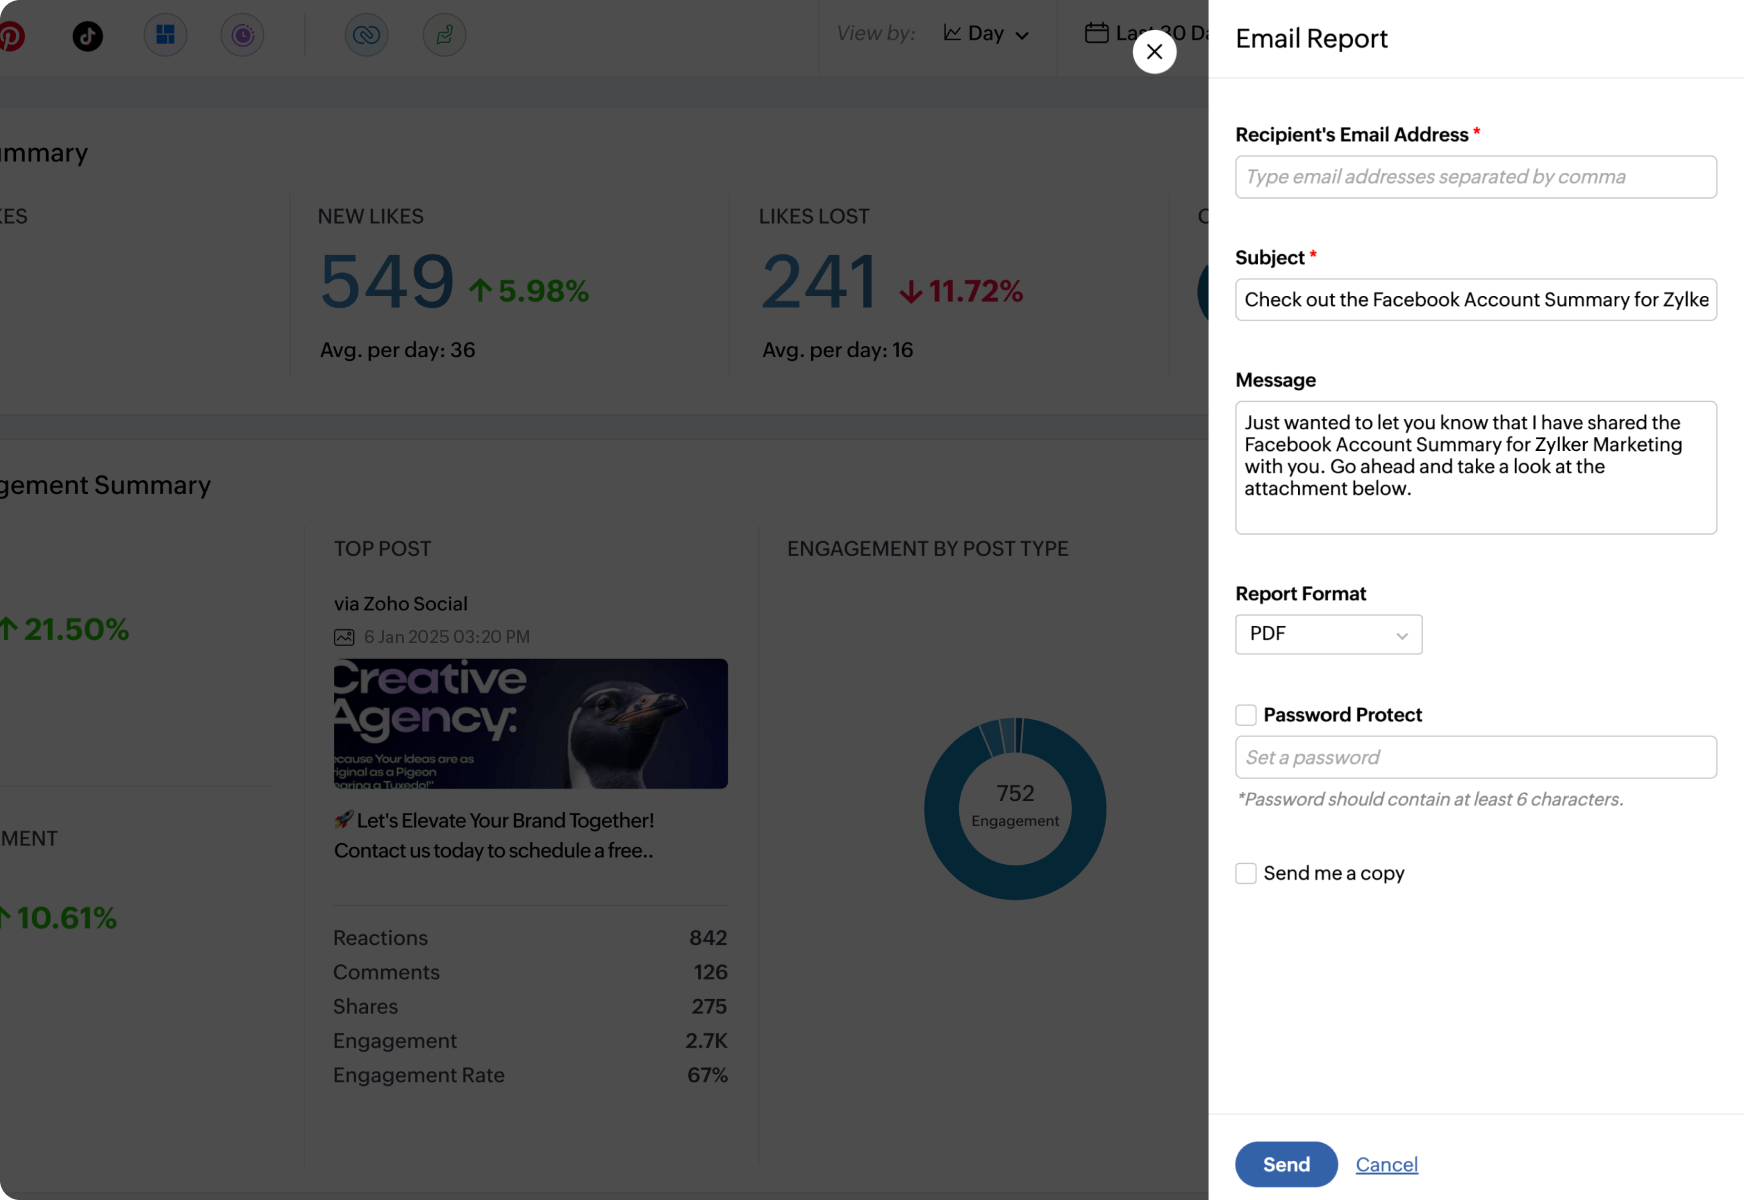The image size is (1744, 1200).
Task: Click the Set a password field
Action: [x=1475, y=757]
